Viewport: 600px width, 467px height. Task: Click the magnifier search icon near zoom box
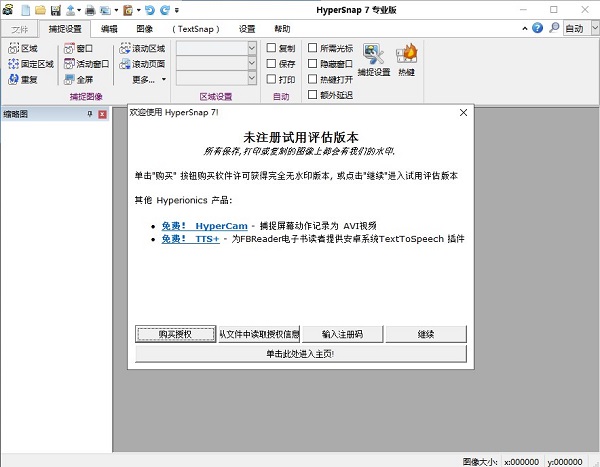click(x=554, y=28)
